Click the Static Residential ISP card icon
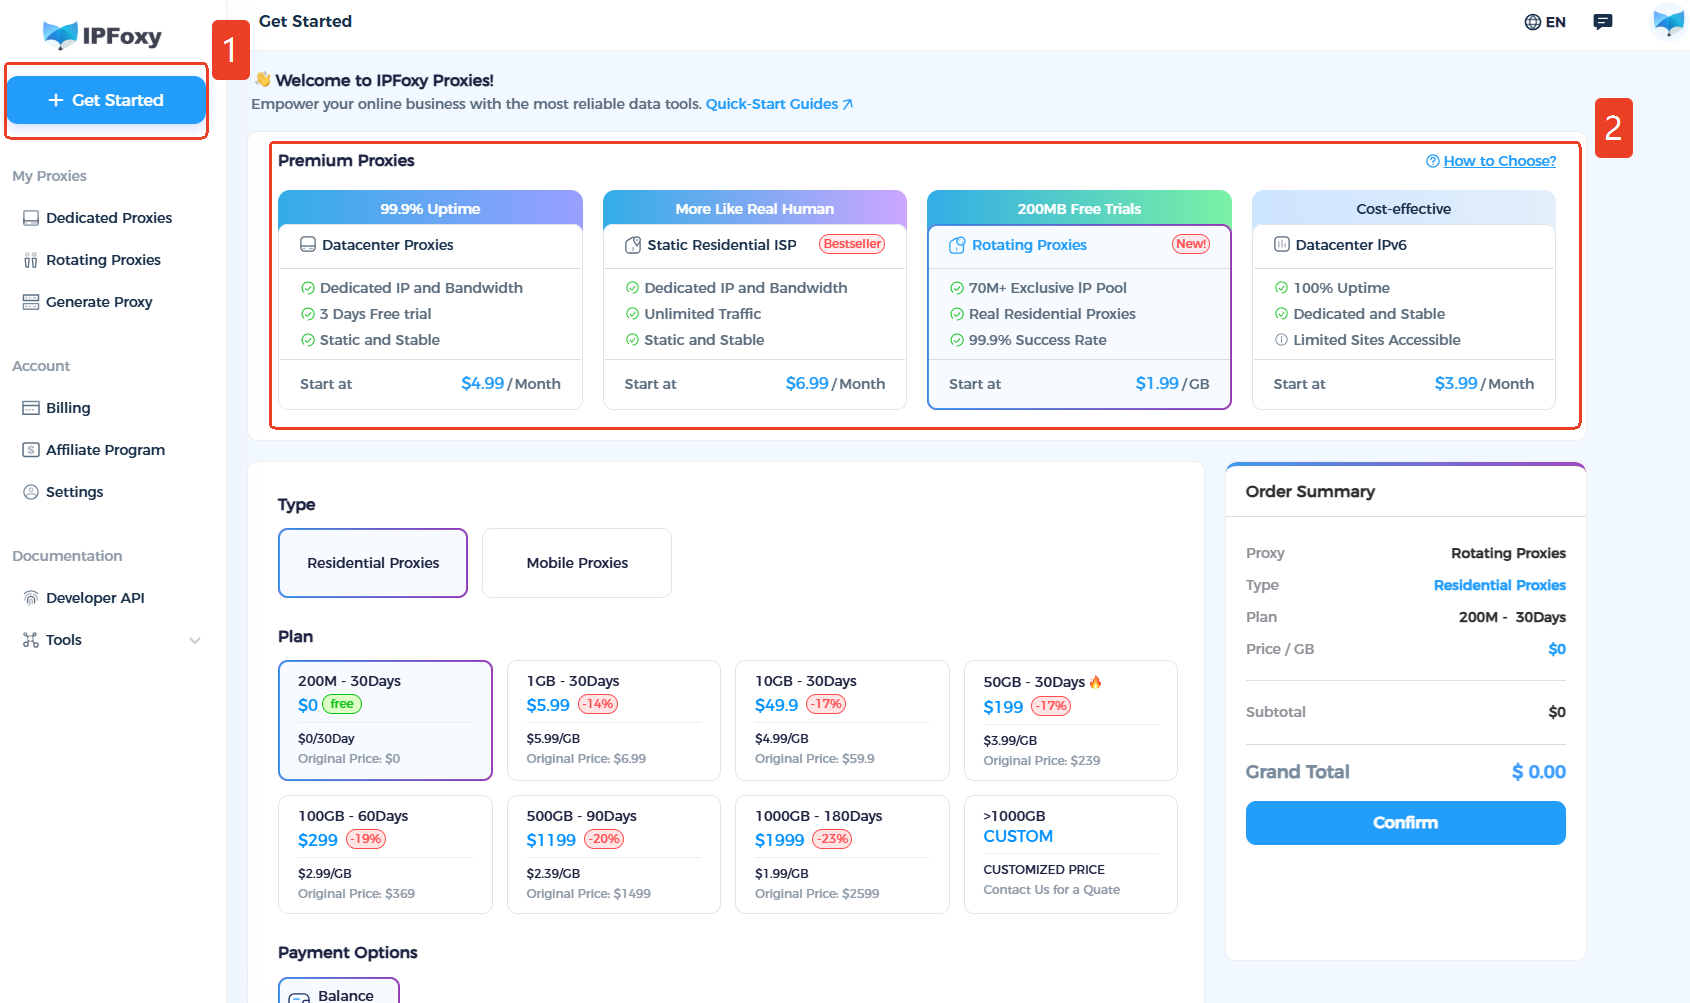Viewport: 1690px width, 1003px height. (x=633, y=245)
